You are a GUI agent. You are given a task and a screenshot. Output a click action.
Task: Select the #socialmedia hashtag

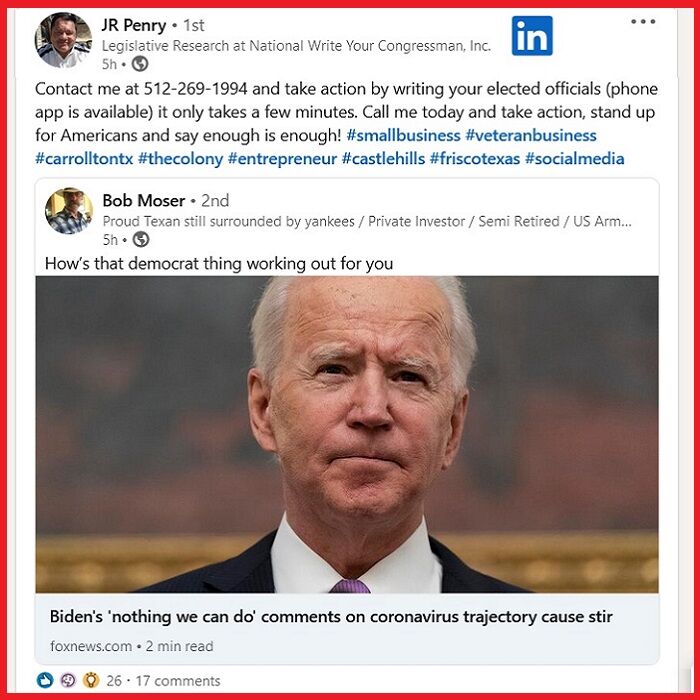pyautogui.click(x=575, y=159)
